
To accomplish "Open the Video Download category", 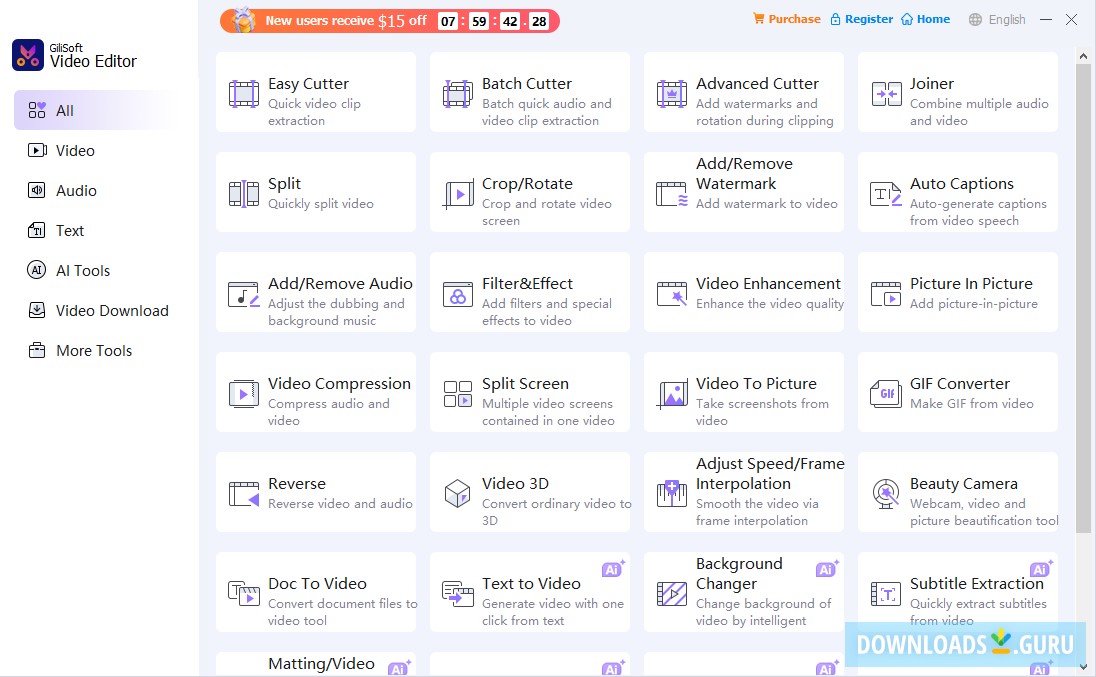I will [98, 310].
